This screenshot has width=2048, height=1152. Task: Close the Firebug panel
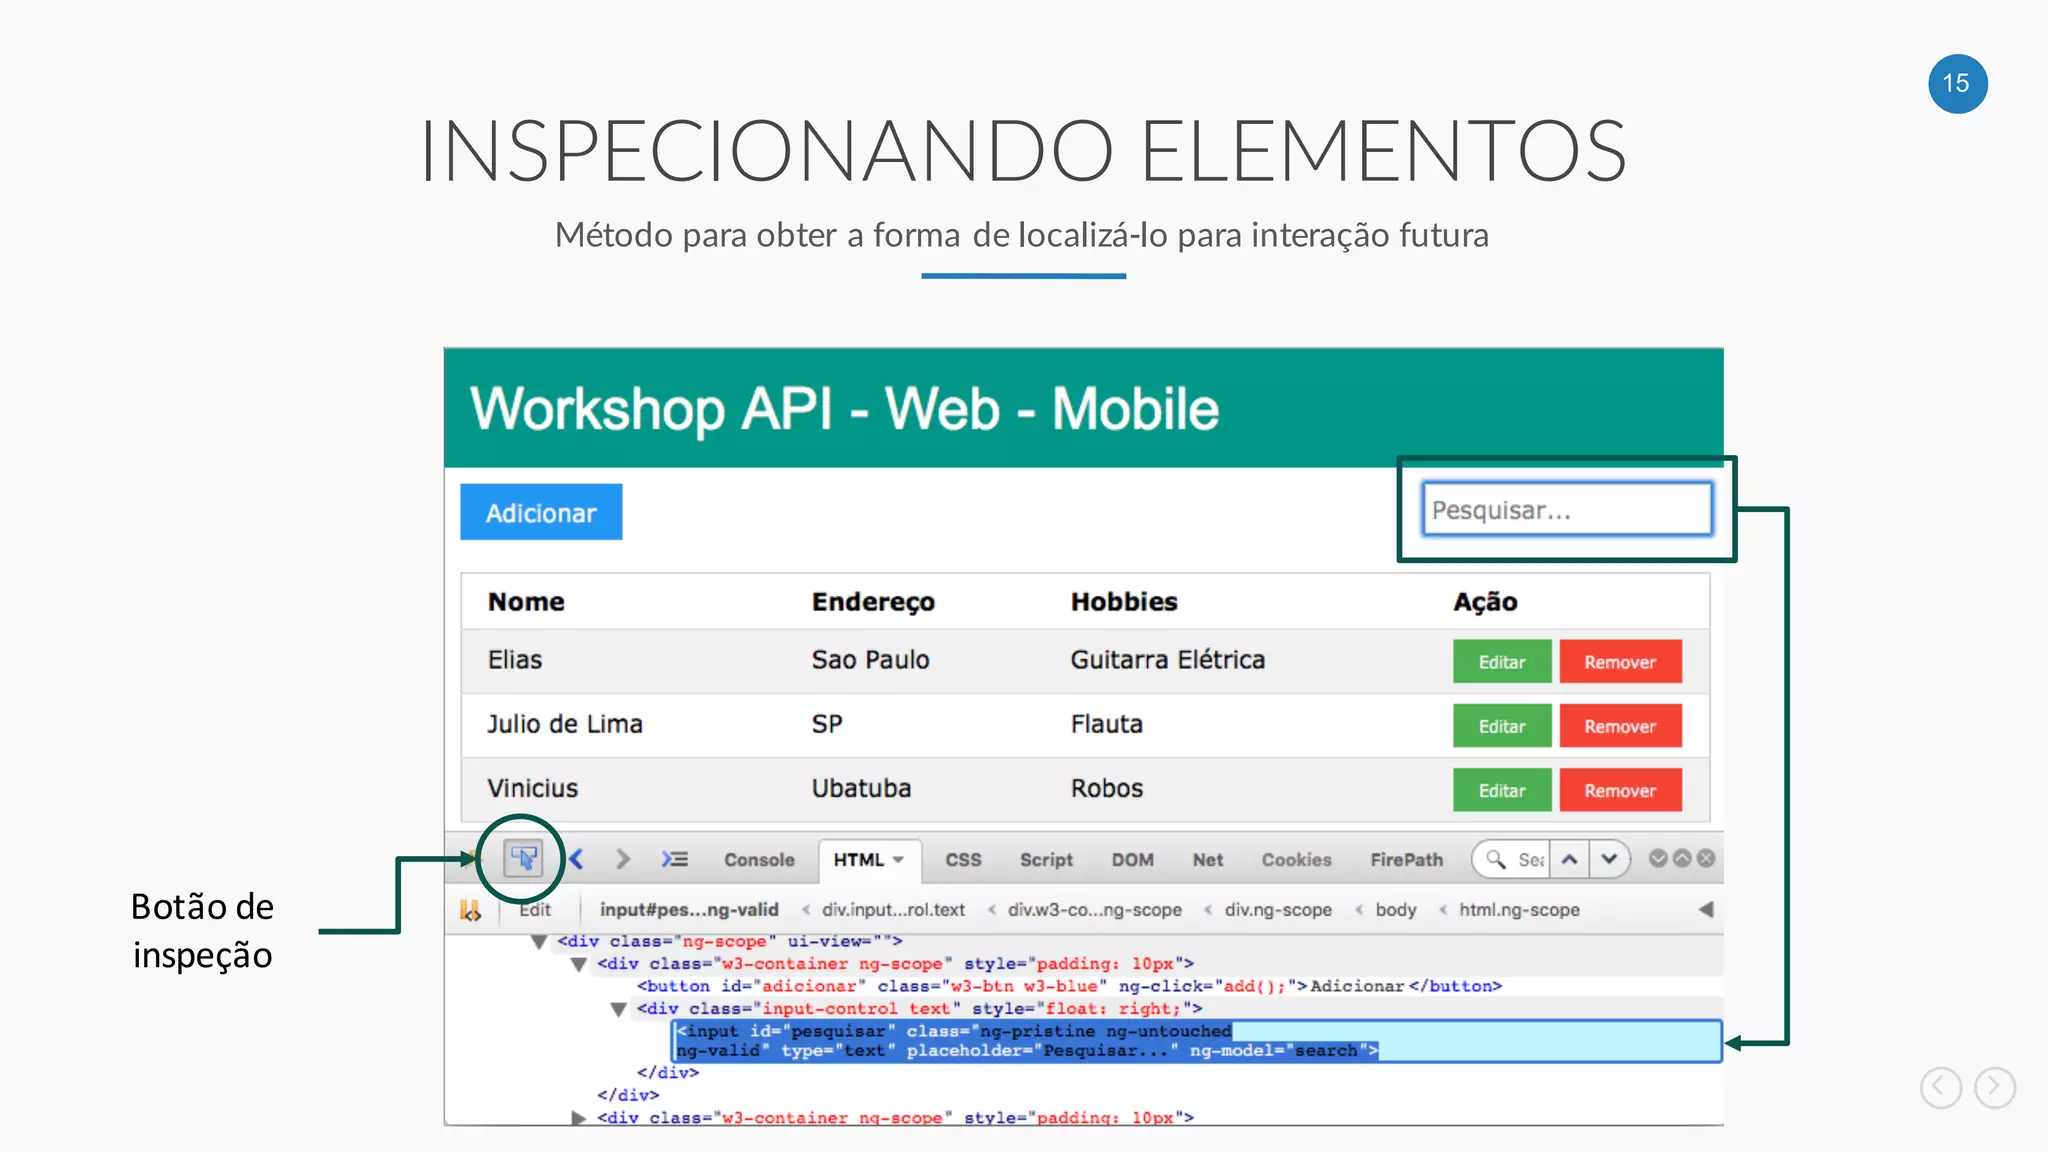click(1706, 858)
